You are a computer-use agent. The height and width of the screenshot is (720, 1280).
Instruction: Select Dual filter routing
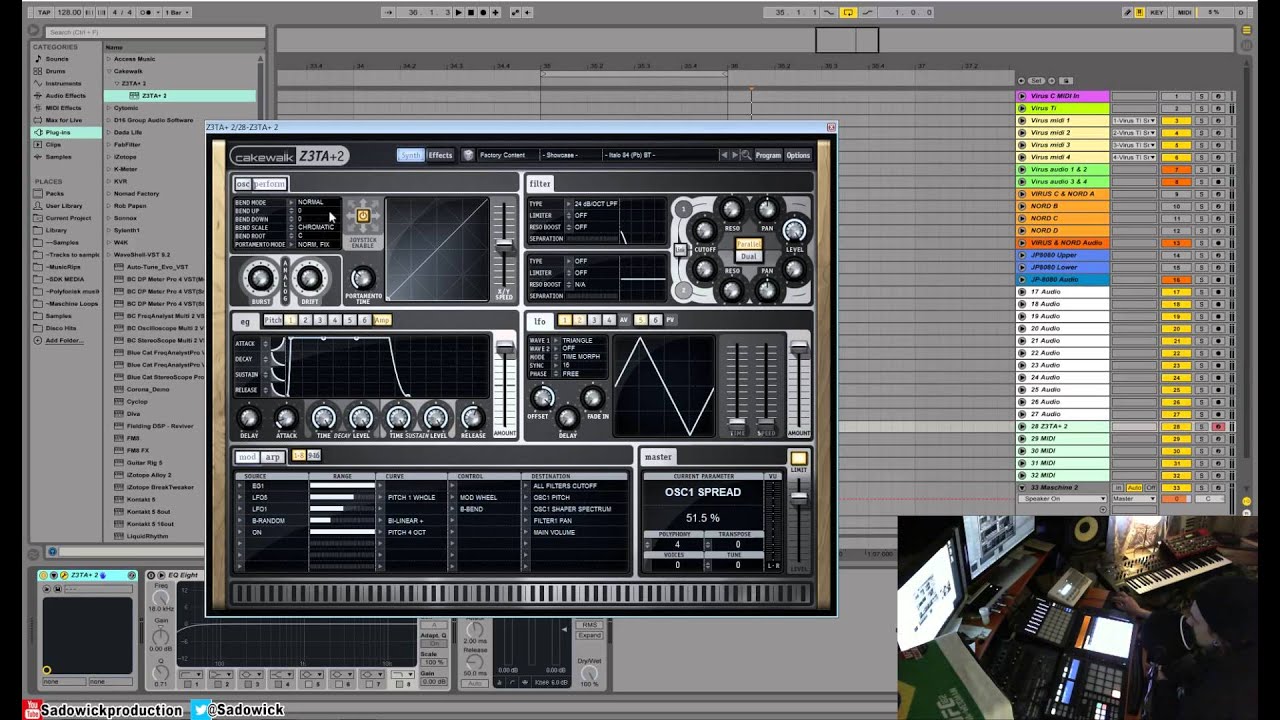coord(749,256)
